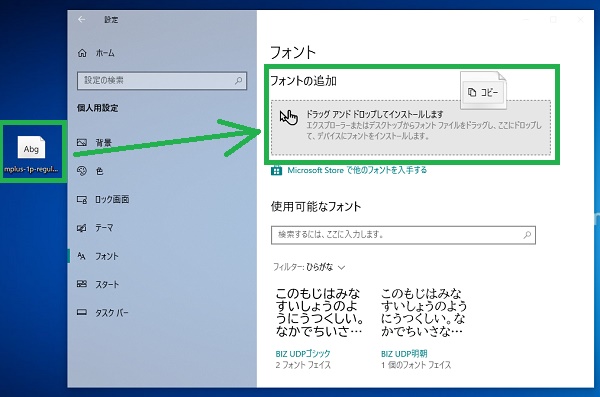
Task: Expand the フィルター: ひらがな dropdown
Action: [x=309, y=267]
